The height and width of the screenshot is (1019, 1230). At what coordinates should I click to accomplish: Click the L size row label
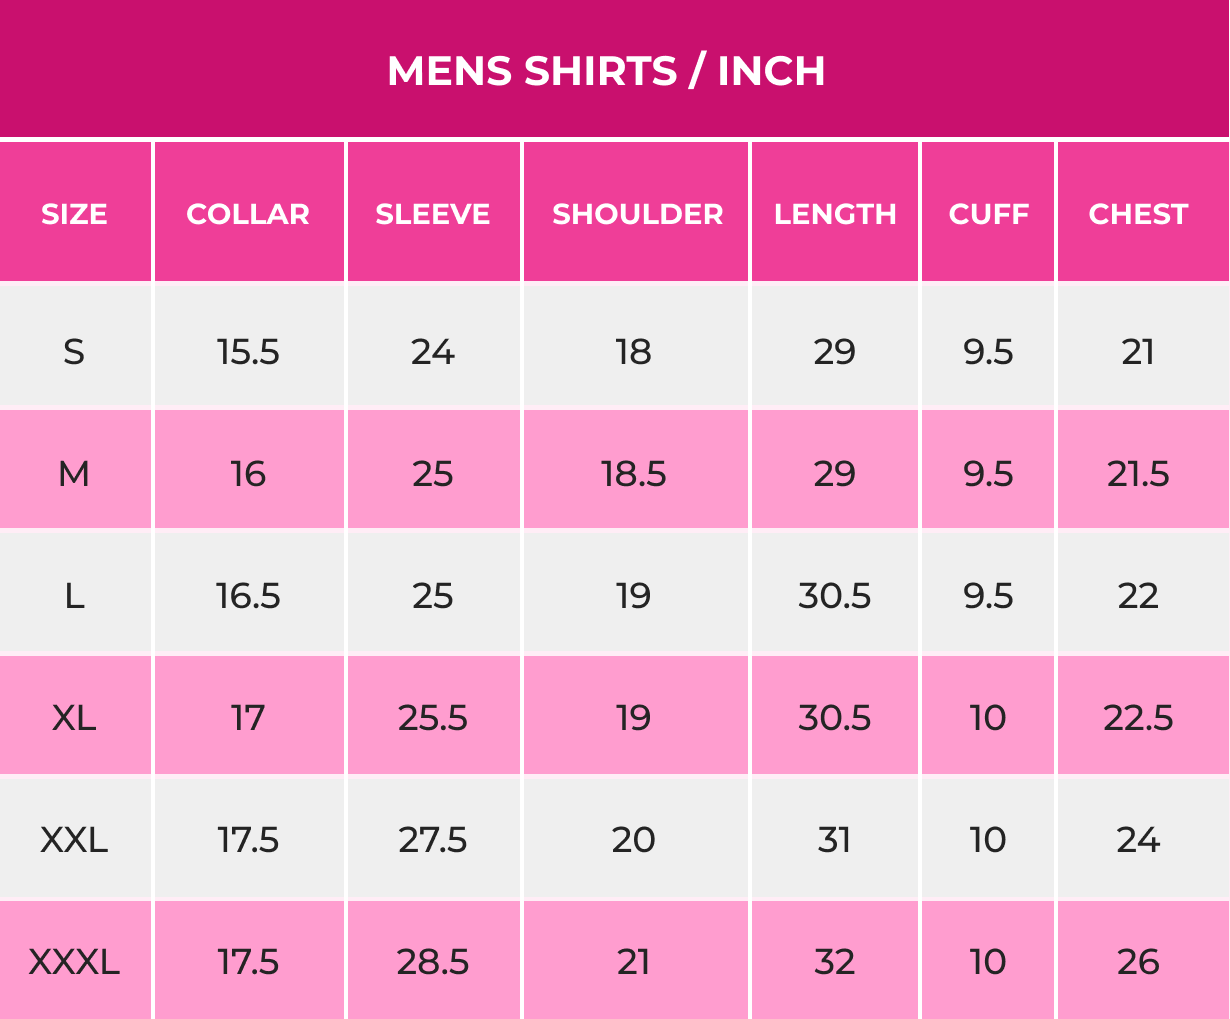74,596
